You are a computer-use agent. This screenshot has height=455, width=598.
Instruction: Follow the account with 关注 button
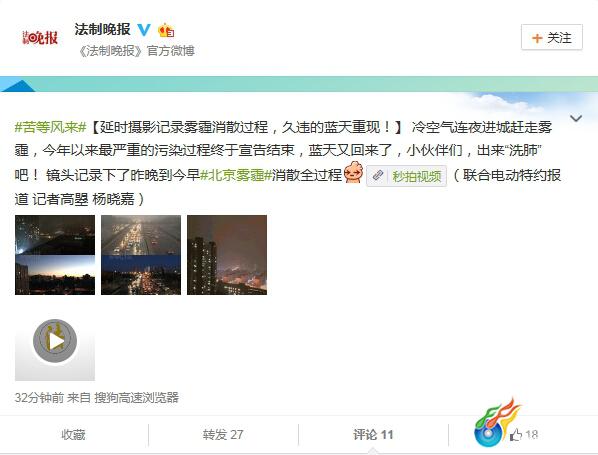click(551, 37)
